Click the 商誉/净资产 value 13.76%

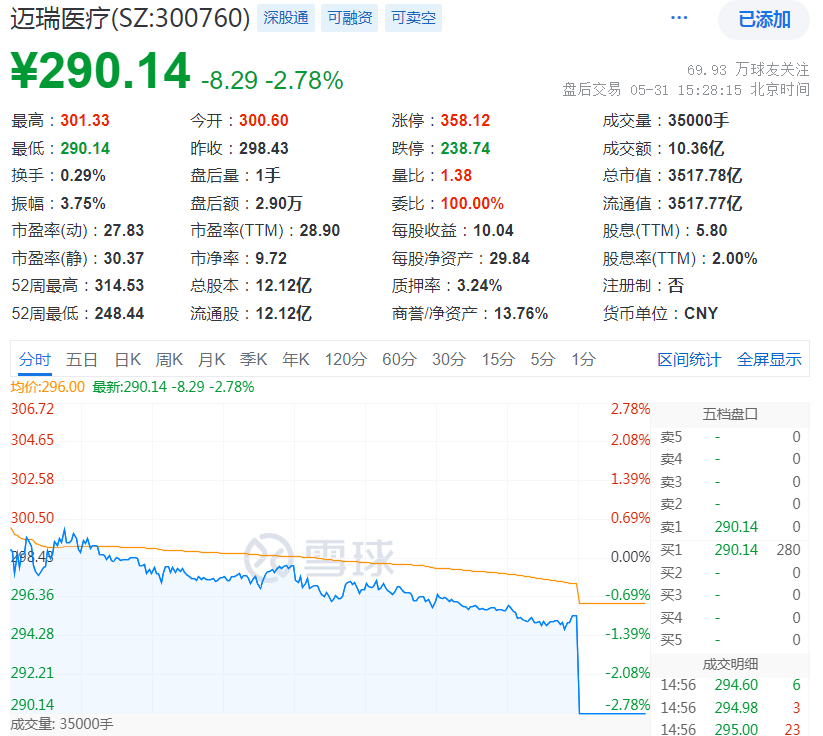pos(521,314)
